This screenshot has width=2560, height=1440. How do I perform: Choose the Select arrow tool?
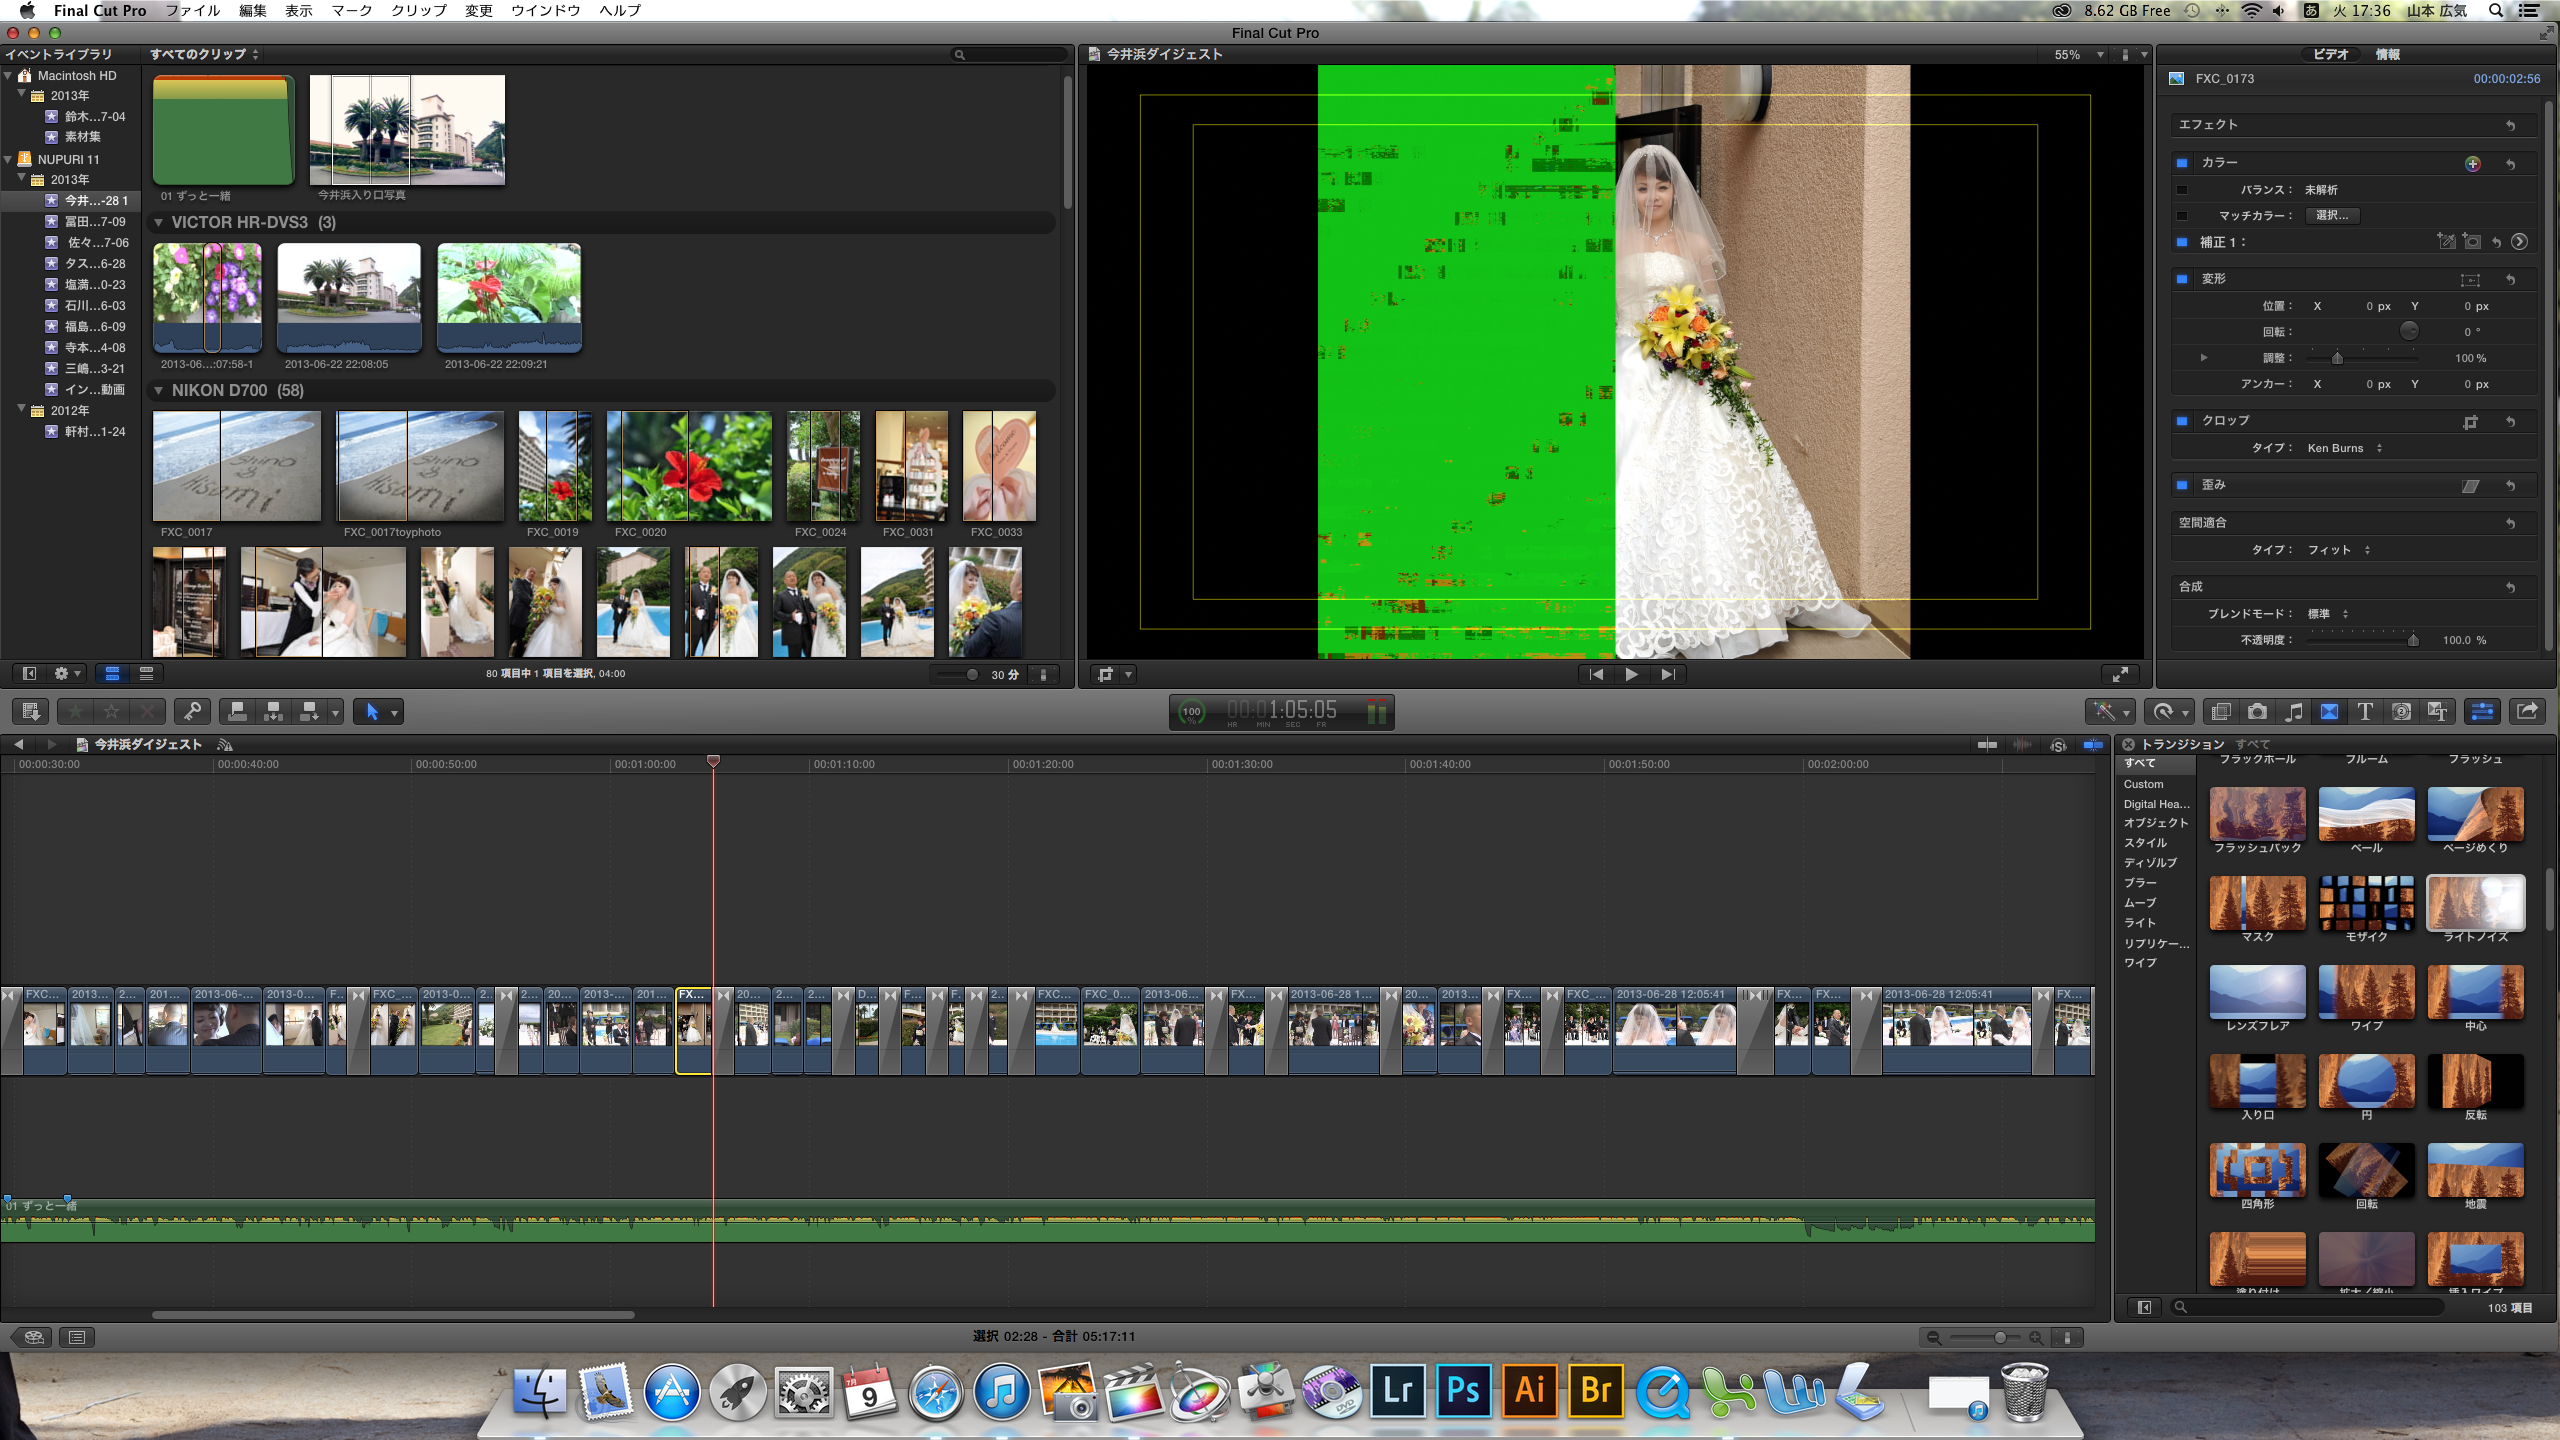pos(372,711)
